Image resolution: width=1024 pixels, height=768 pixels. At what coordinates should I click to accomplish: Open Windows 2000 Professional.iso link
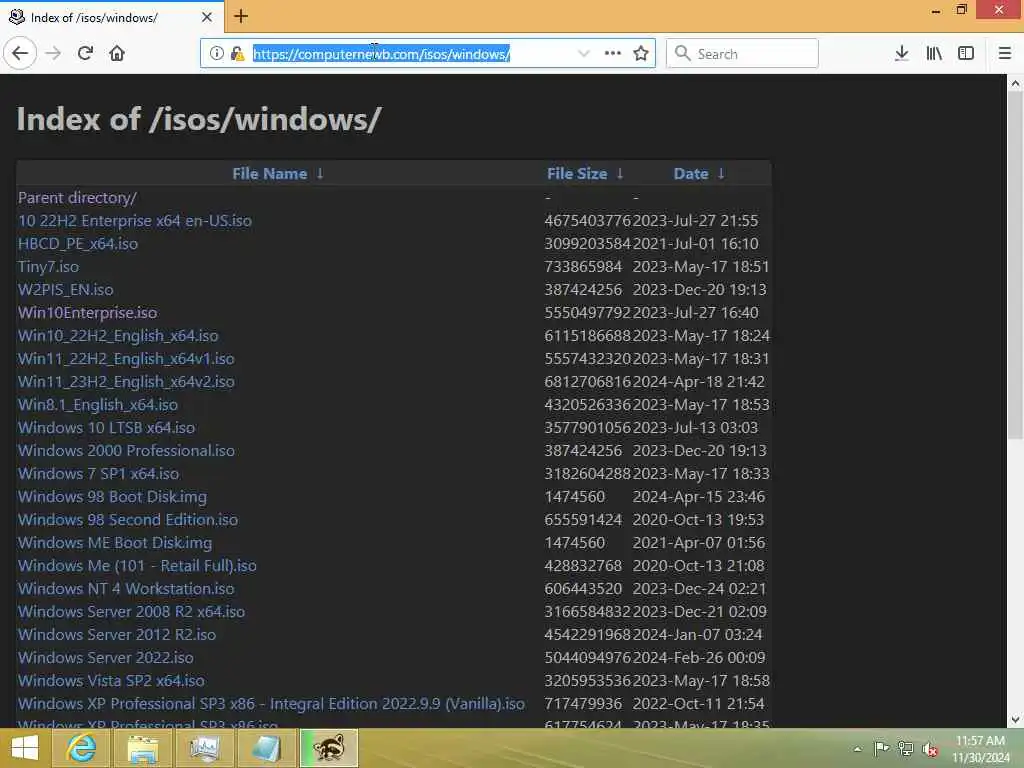(x=126, y=451)
